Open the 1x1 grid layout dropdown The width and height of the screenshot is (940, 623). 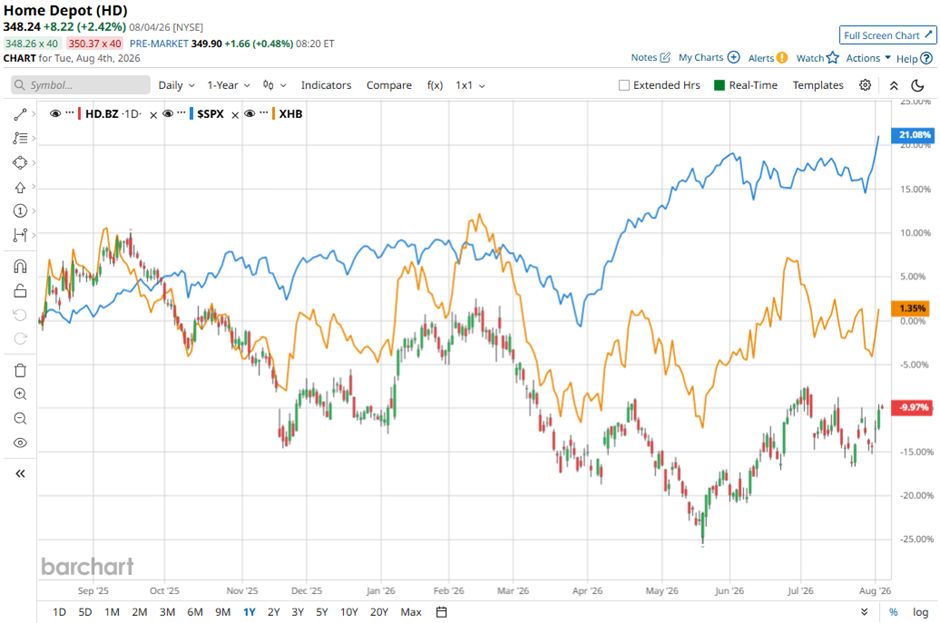click(470, 85)
